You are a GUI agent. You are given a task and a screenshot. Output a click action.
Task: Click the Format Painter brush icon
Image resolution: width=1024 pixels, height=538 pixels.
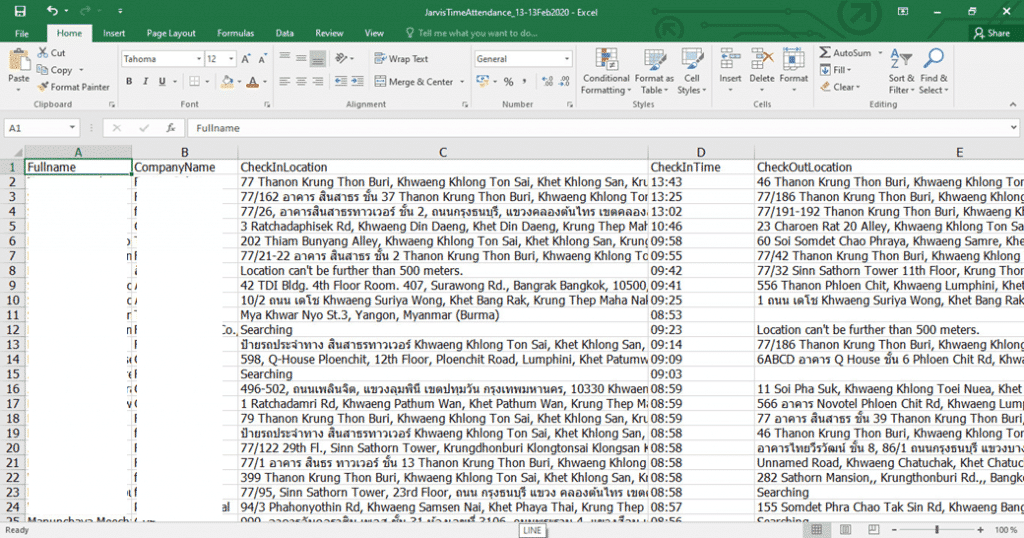pyautogui.click(x=43, y=87)
